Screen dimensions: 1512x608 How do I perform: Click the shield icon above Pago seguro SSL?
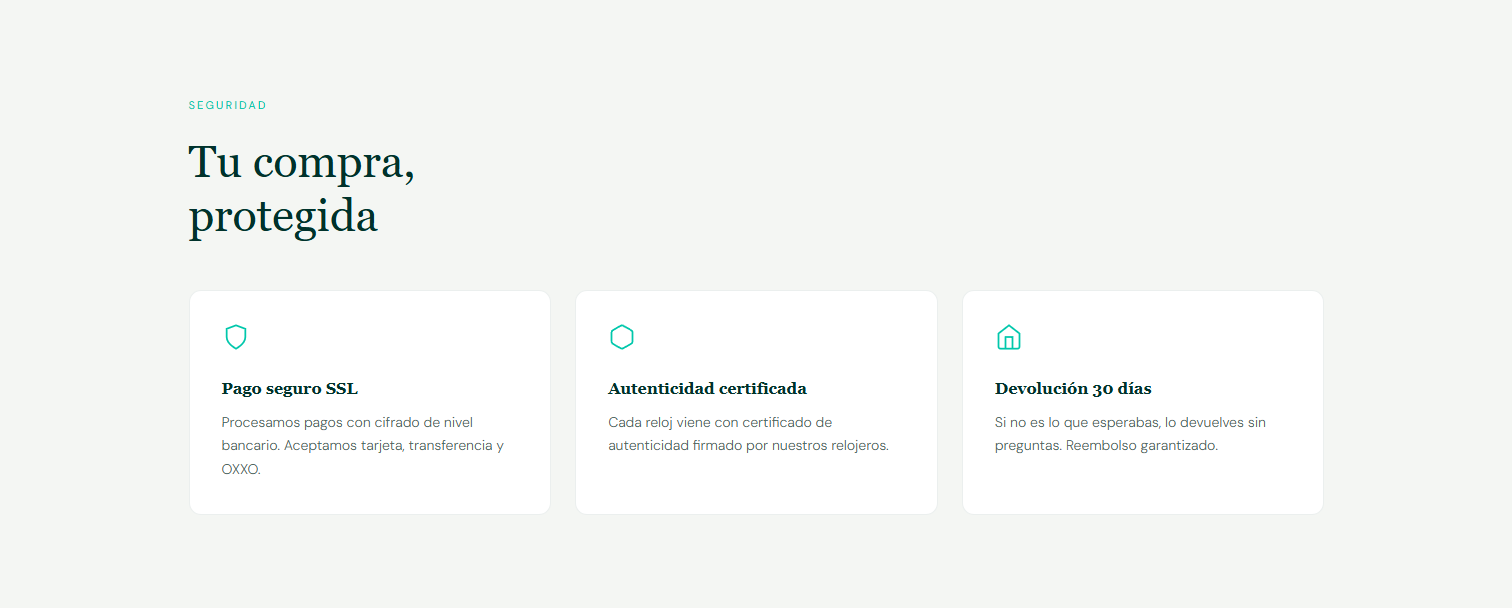(x=235, y=337)
